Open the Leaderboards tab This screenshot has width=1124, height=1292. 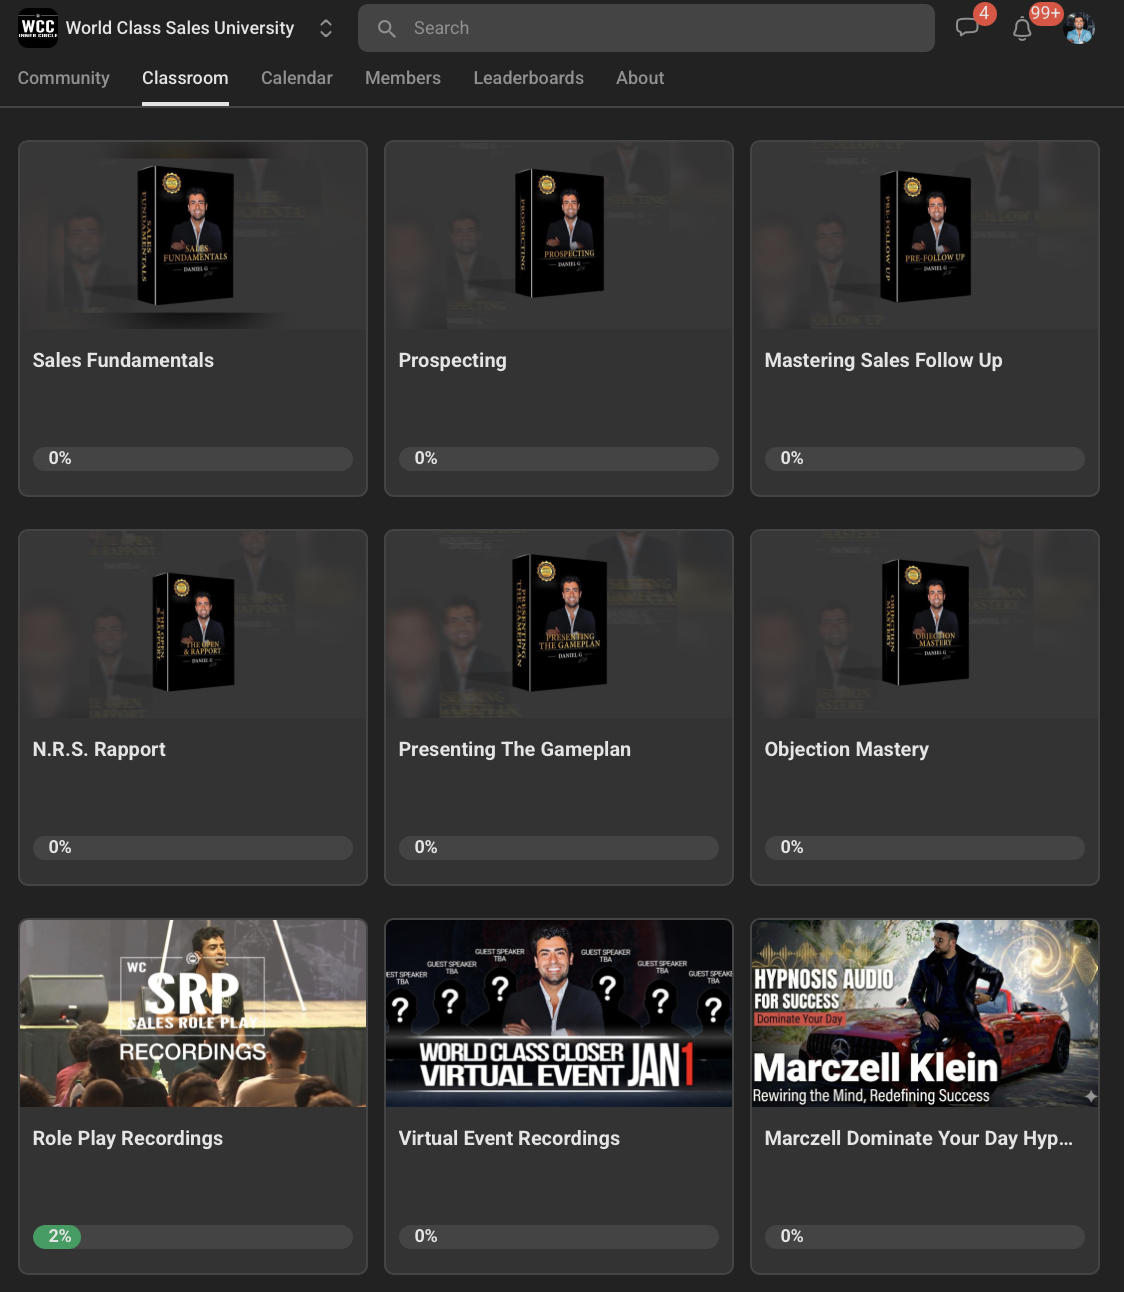coord(528,78)
